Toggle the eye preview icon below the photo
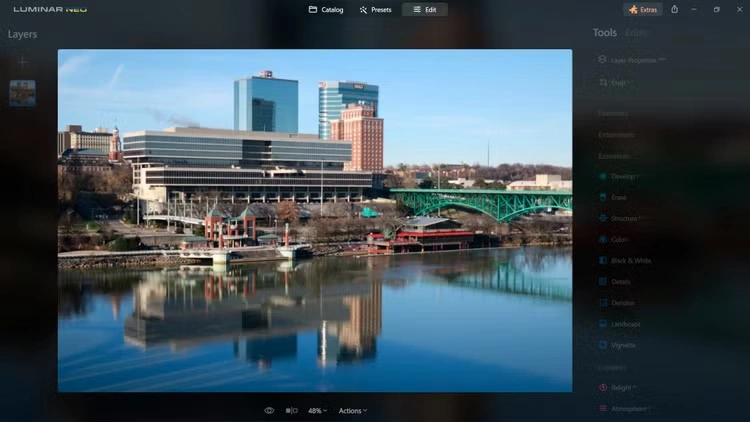The image size is (750, 422). tap(269, 411)
